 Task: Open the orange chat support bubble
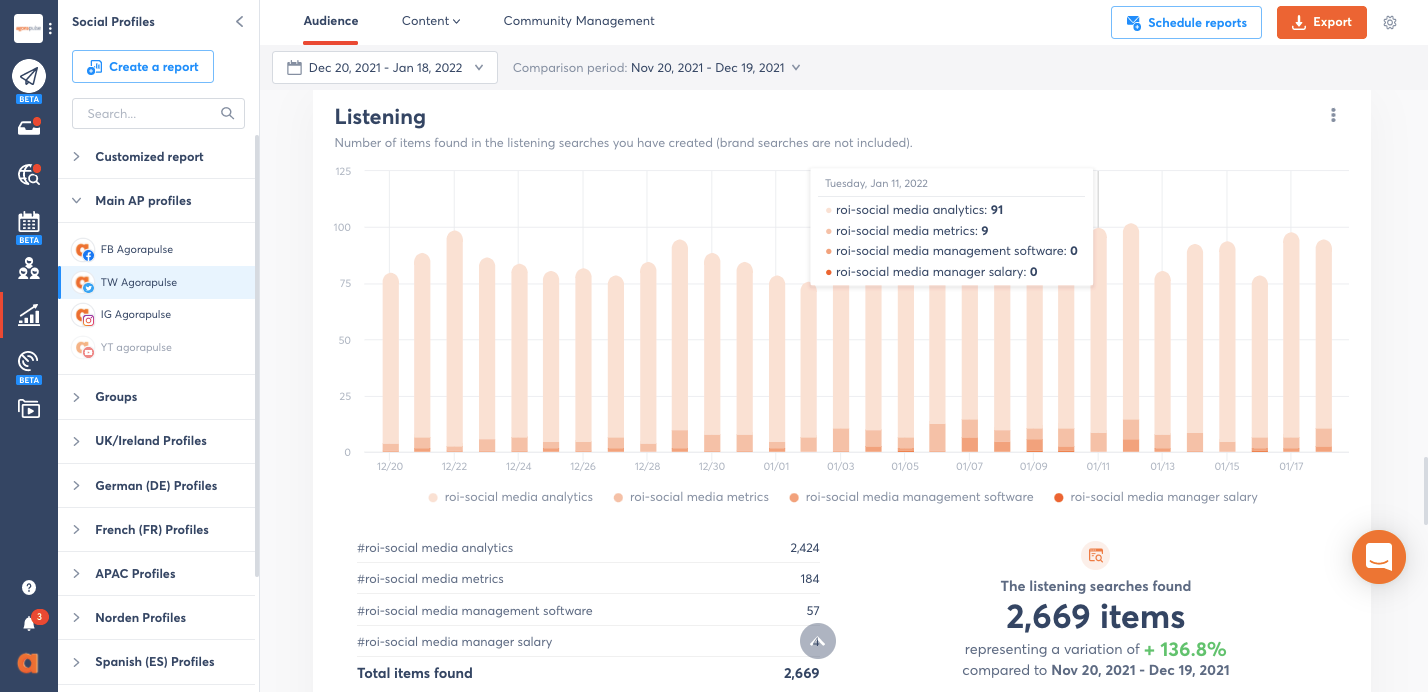tap(1378, 557)
